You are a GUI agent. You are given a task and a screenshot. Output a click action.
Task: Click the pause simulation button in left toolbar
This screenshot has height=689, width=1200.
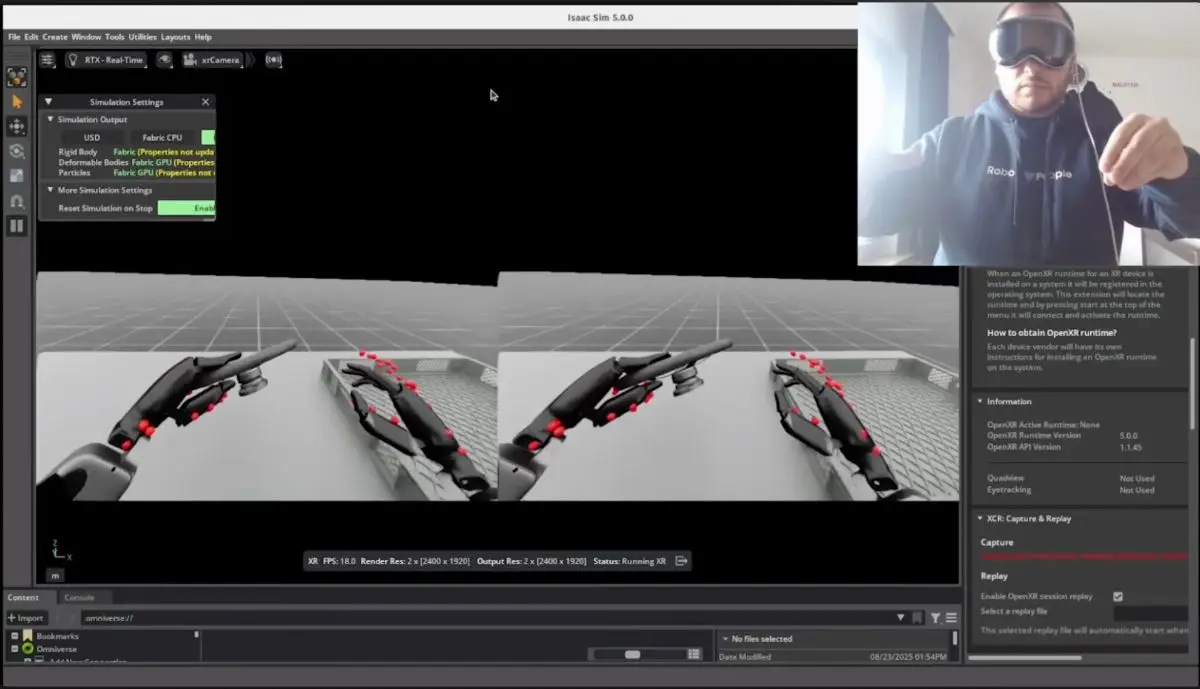click(x=17, y=226)
